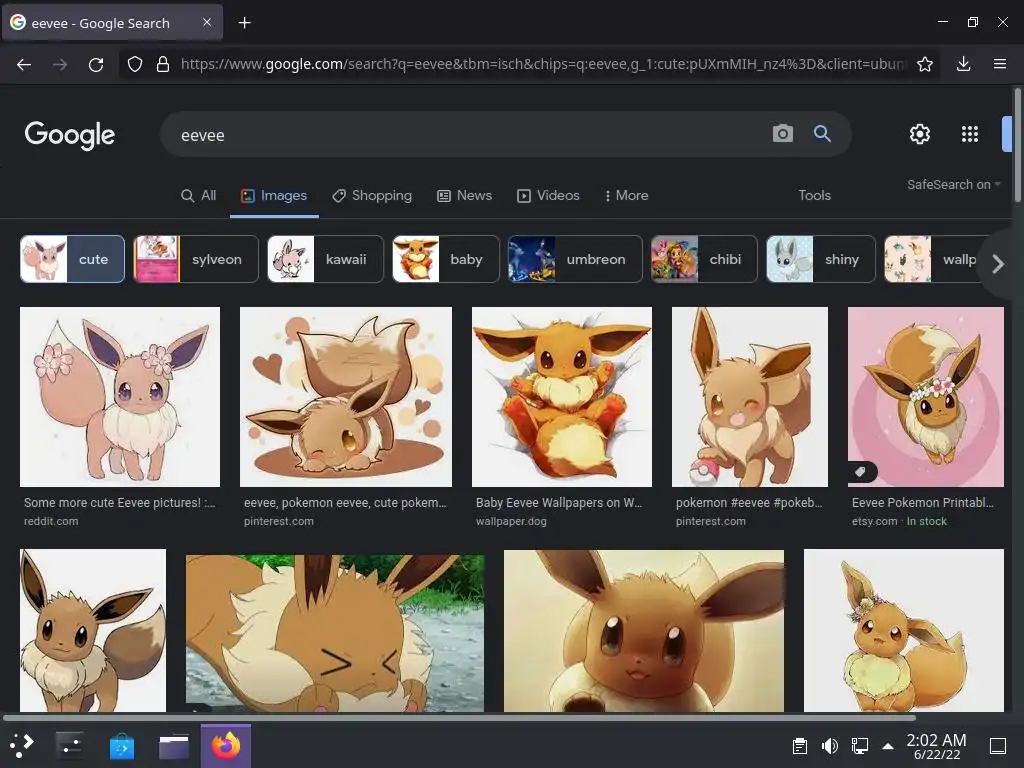Image resolution: width=1024 pixels, height=768 pixels.
Task: Click the show desktop button
Action: 998,746
